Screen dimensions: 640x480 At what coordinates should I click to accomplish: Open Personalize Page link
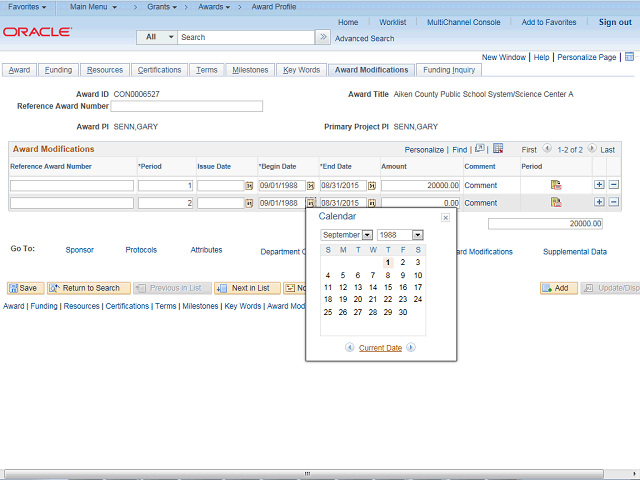(587, 57)
